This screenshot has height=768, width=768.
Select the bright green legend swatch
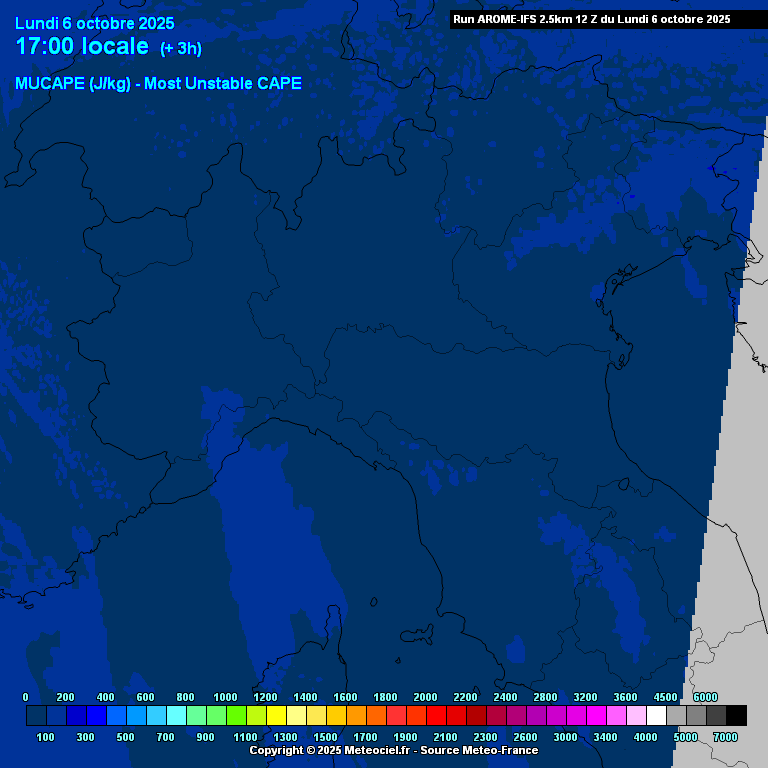click(x=236, y=715)
